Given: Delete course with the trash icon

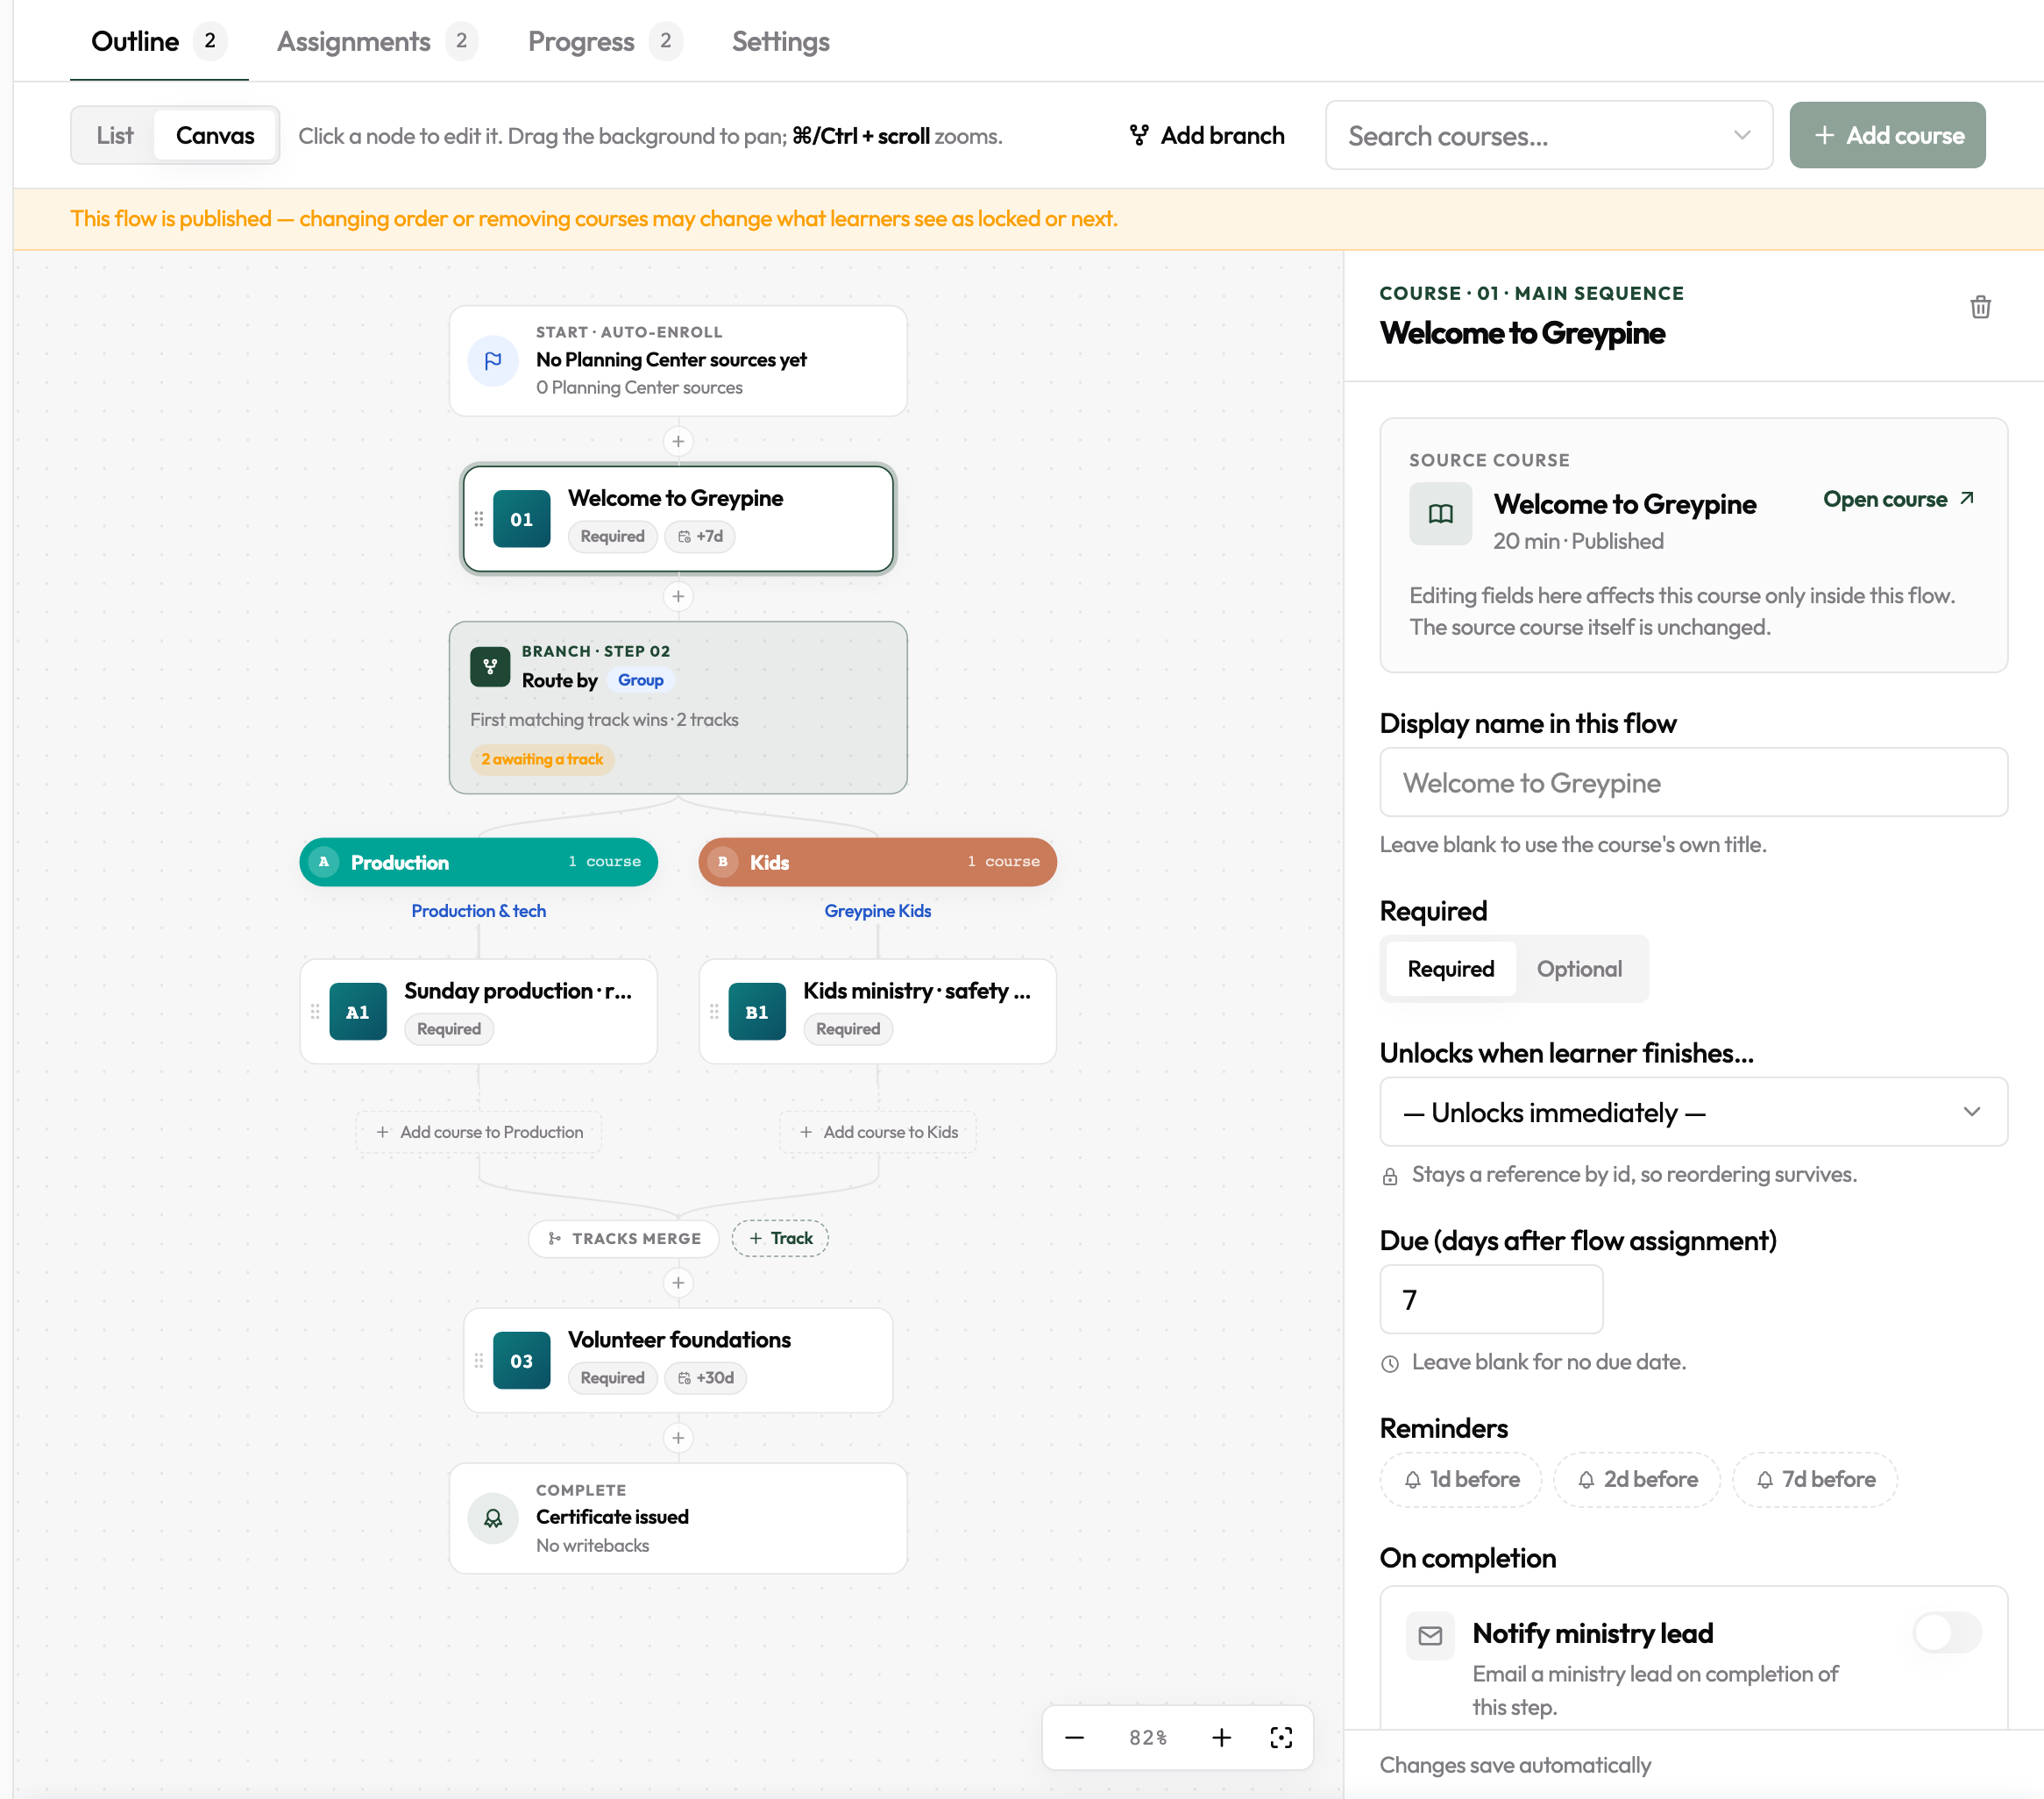Looking at the screenshot, I should (x=1980, y=307).
